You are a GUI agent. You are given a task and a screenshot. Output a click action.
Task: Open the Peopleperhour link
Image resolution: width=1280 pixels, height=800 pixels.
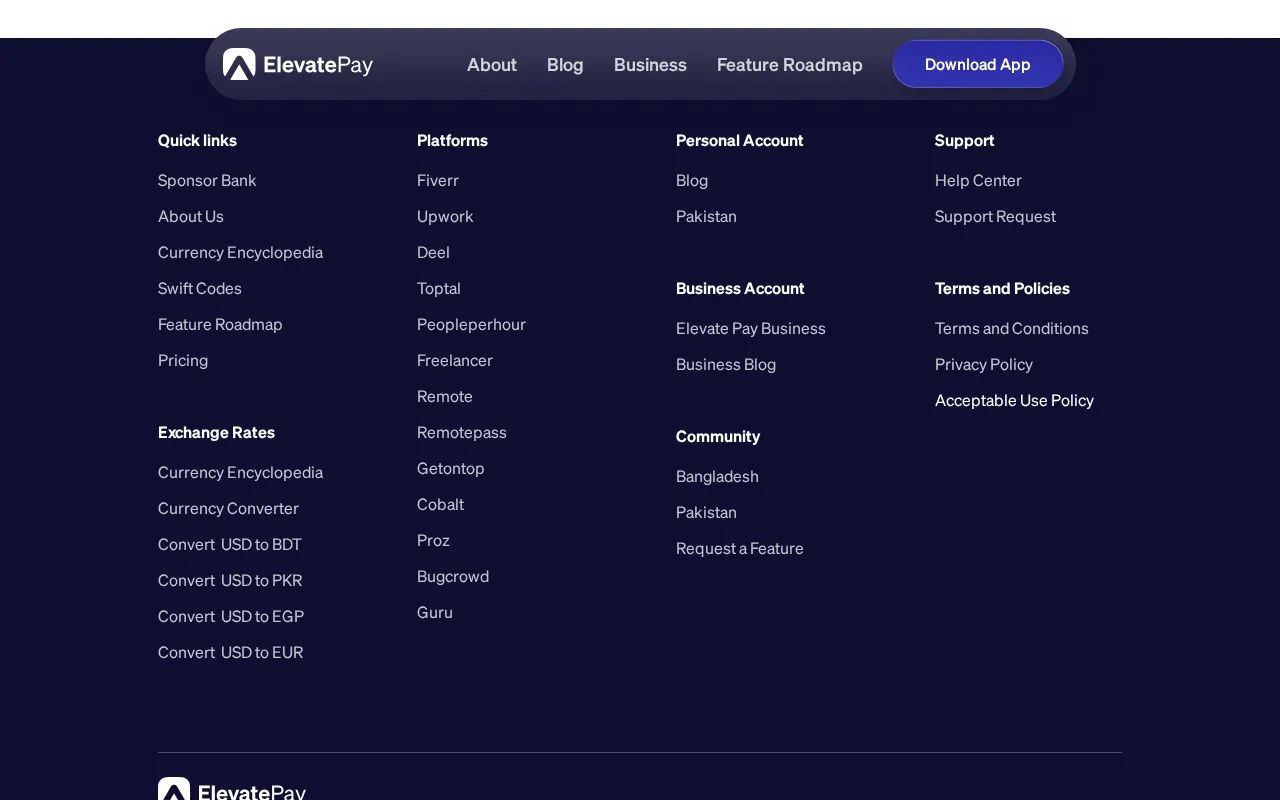pos(471,324)
